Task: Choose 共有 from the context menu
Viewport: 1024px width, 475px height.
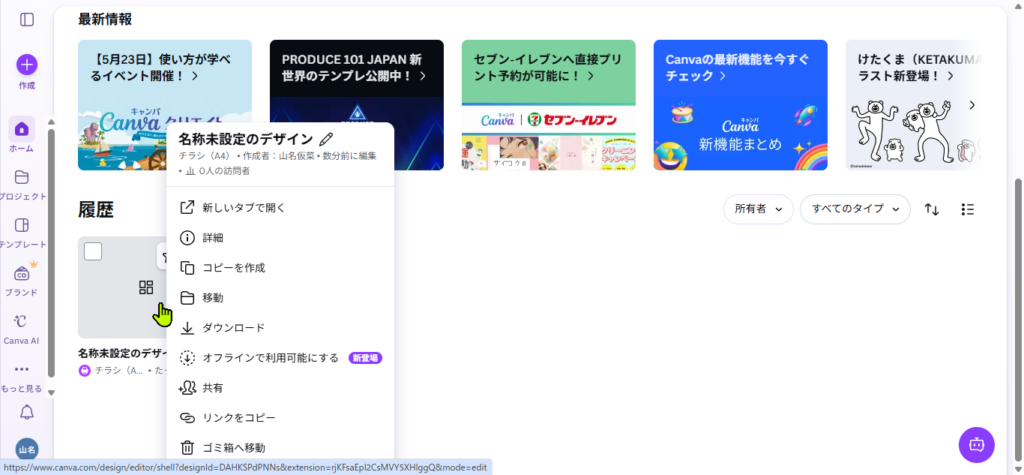Action: (x=280, y=388)
